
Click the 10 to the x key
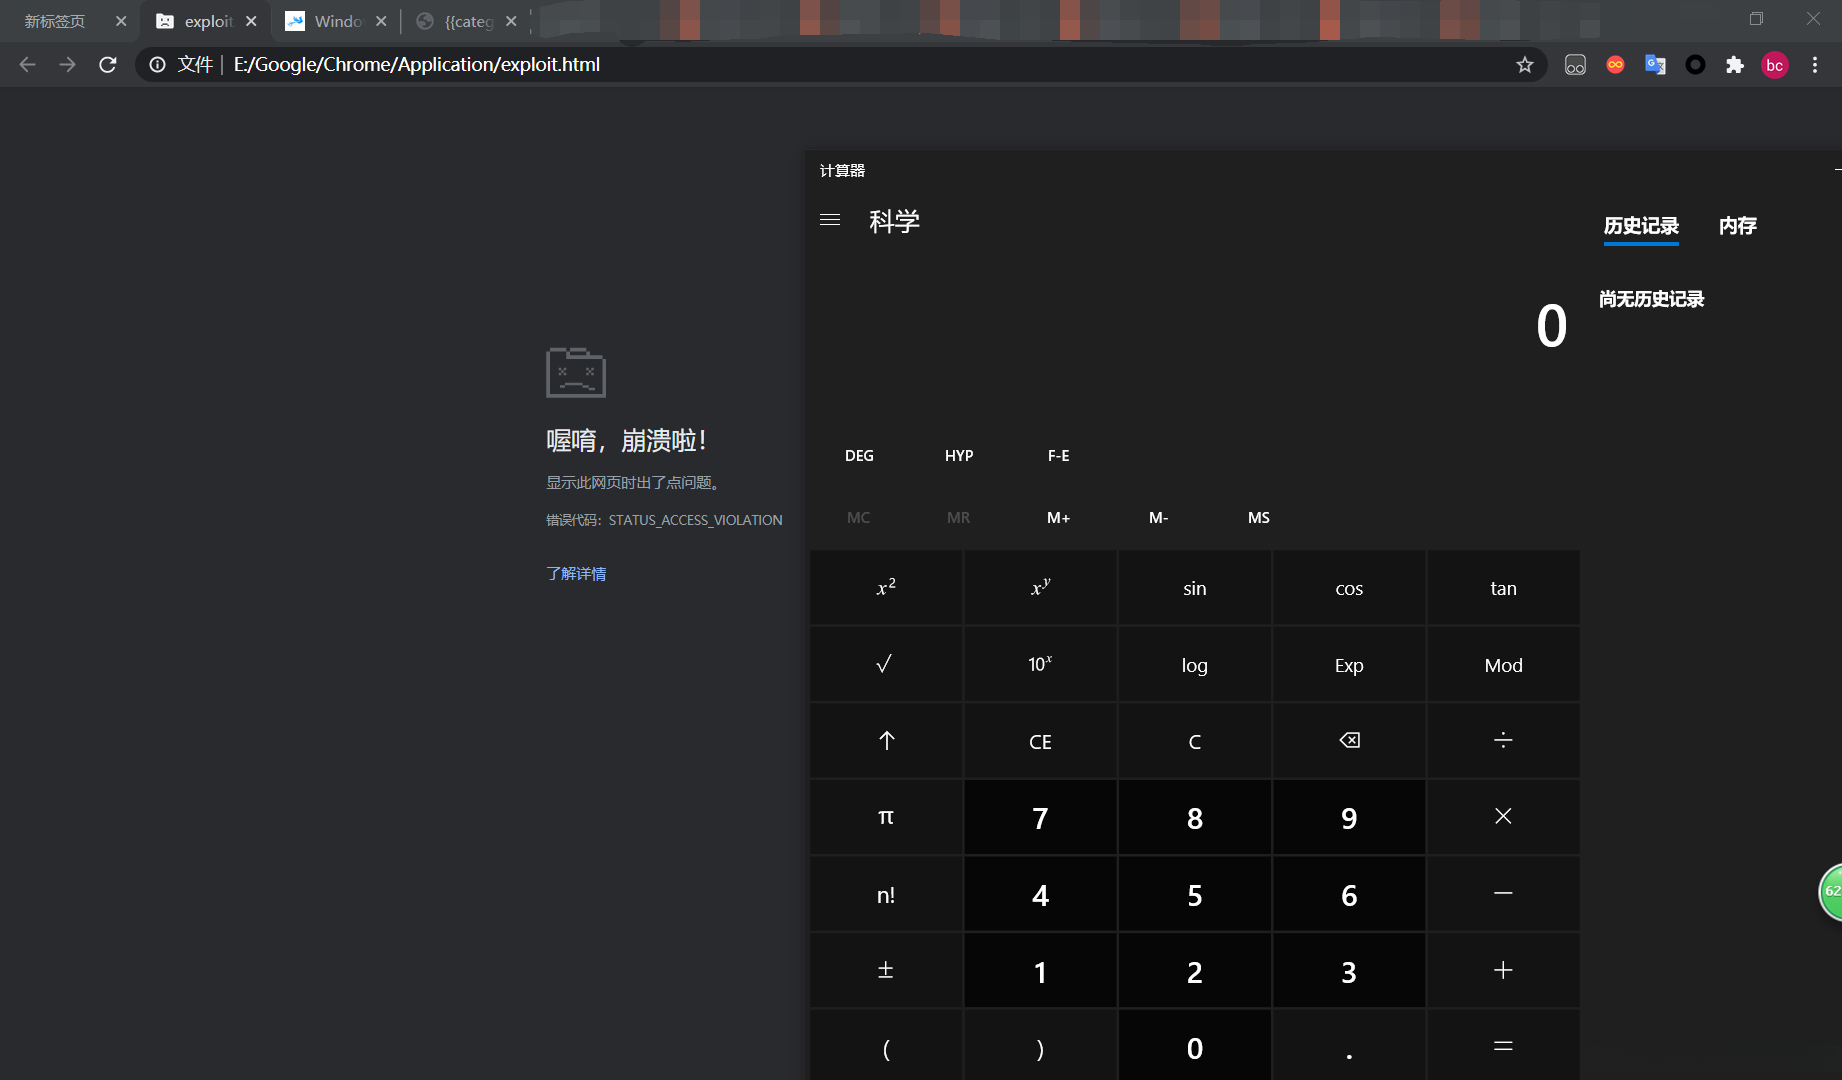click(x=1040, y=664)
